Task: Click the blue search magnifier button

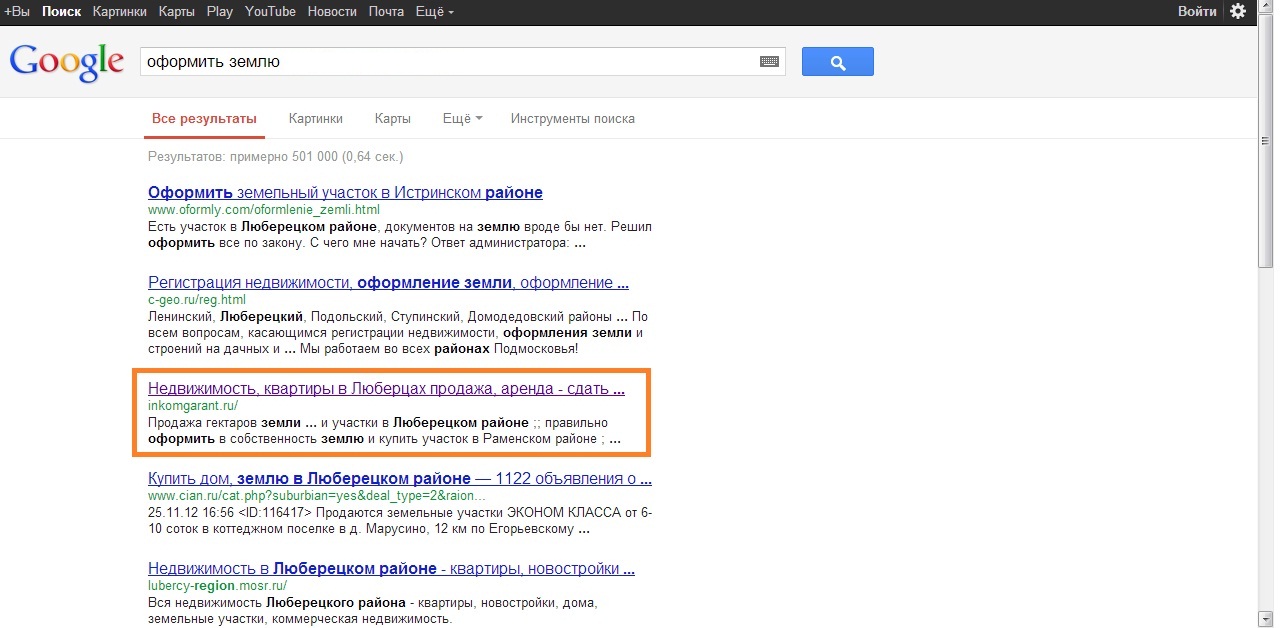Action: click(x=838, y=62)
